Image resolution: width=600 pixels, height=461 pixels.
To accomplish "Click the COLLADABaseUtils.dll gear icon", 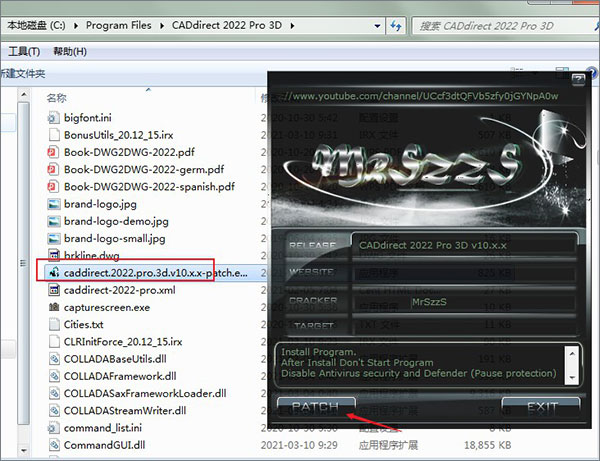I will coord(54,359).
